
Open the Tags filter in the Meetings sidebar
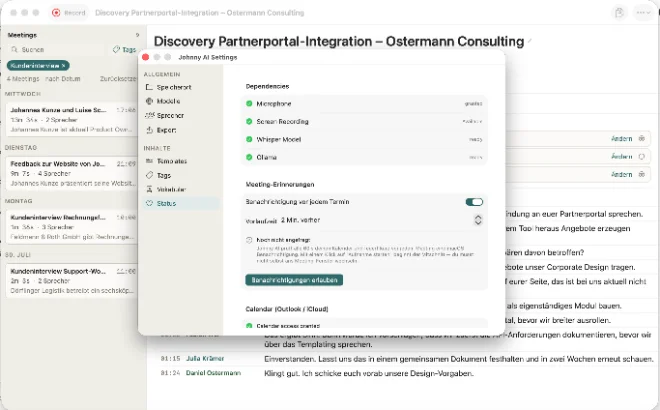pos(125,50)
